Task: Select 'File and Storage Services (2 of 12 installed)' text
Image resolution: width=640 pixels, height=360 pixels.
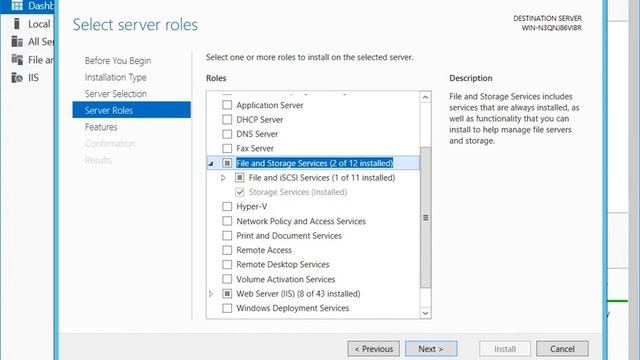Action: tap(314, 163)
